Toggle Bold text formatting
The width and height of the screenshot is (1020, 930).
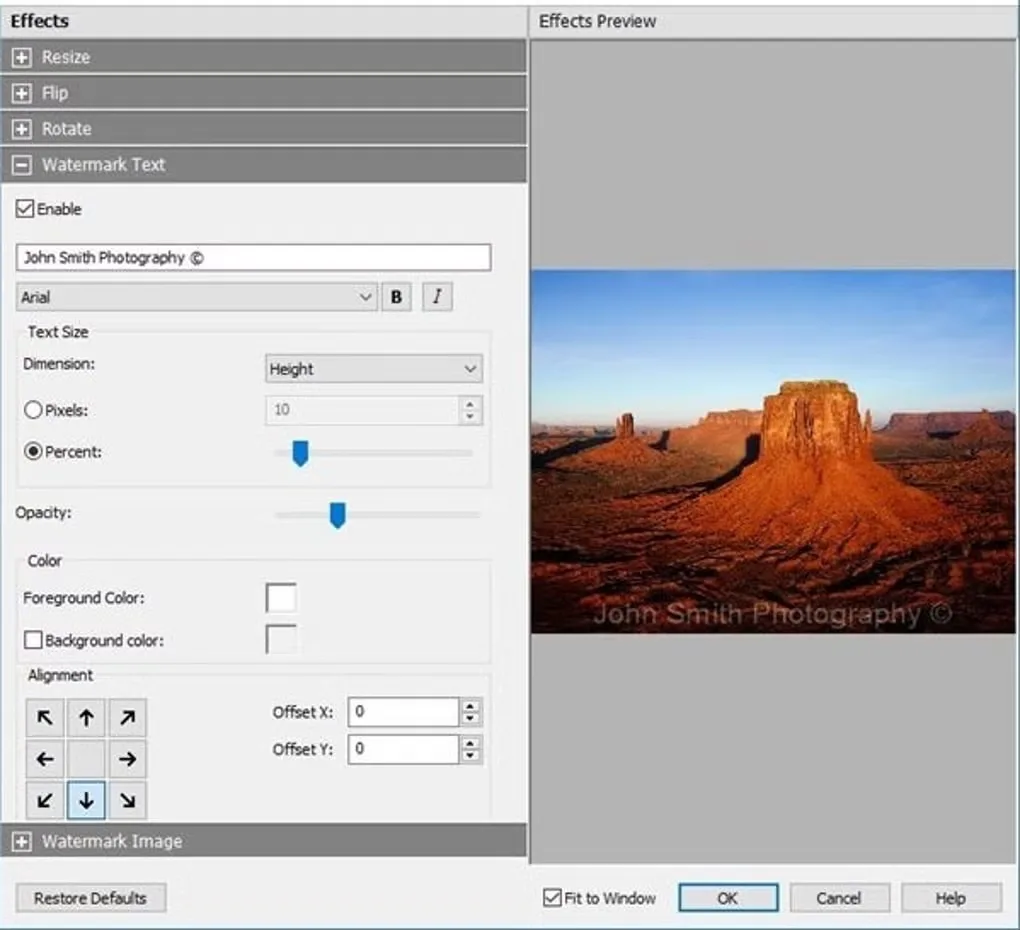point(396,297)
